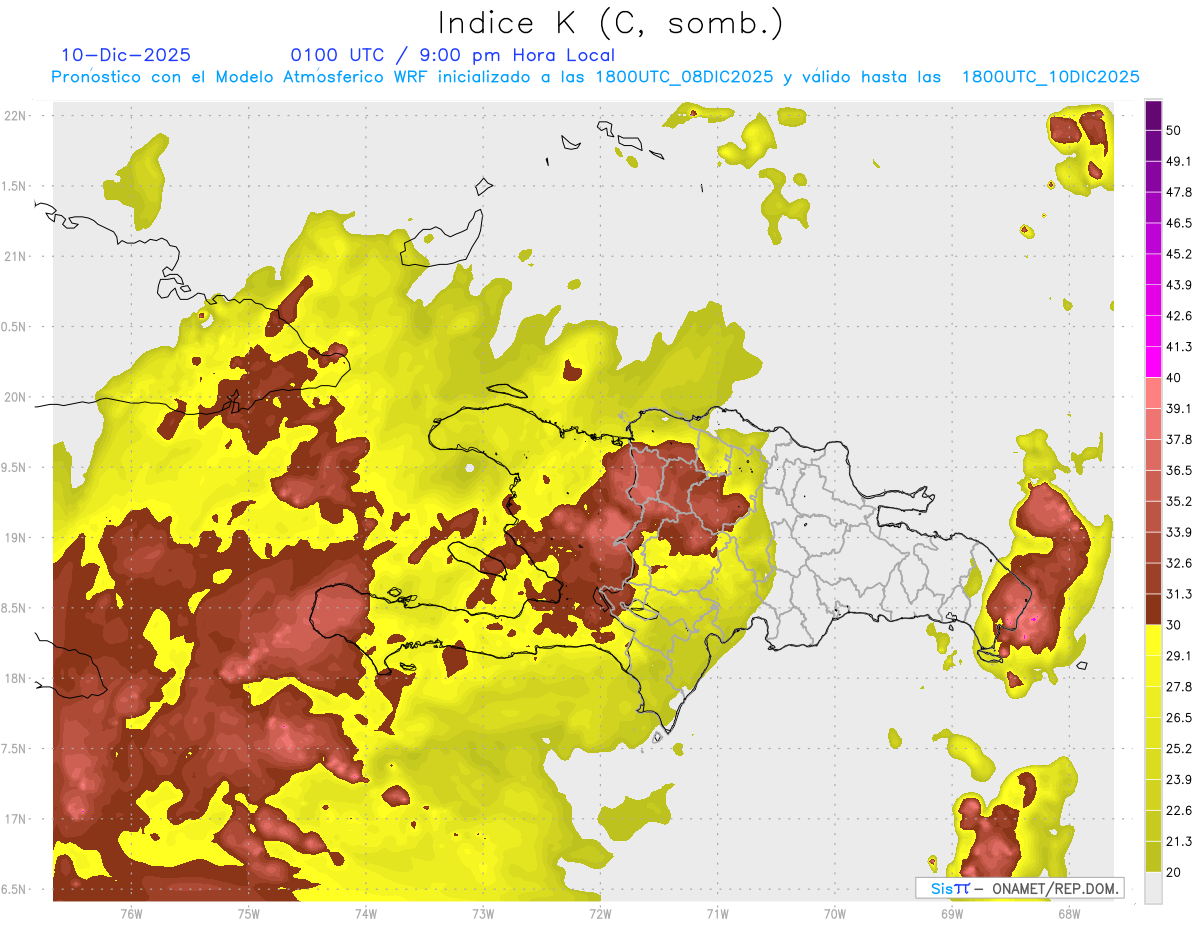This screenshot has width=1200, height=927.
Task: Select the "69W" longitude label
Action: click(x=951, y=914)
